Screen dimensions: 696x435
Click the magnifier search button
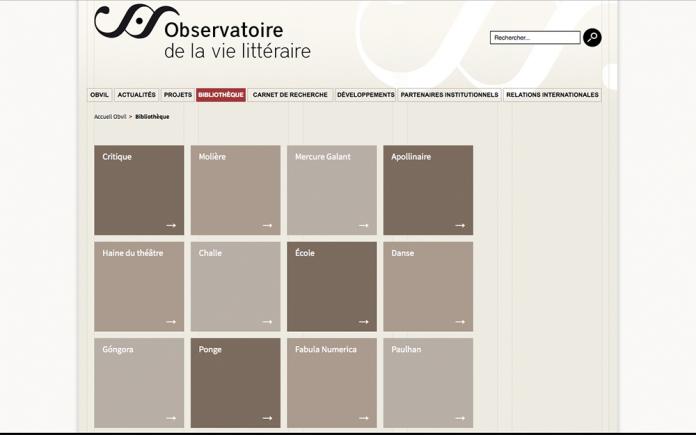(592, 38)
